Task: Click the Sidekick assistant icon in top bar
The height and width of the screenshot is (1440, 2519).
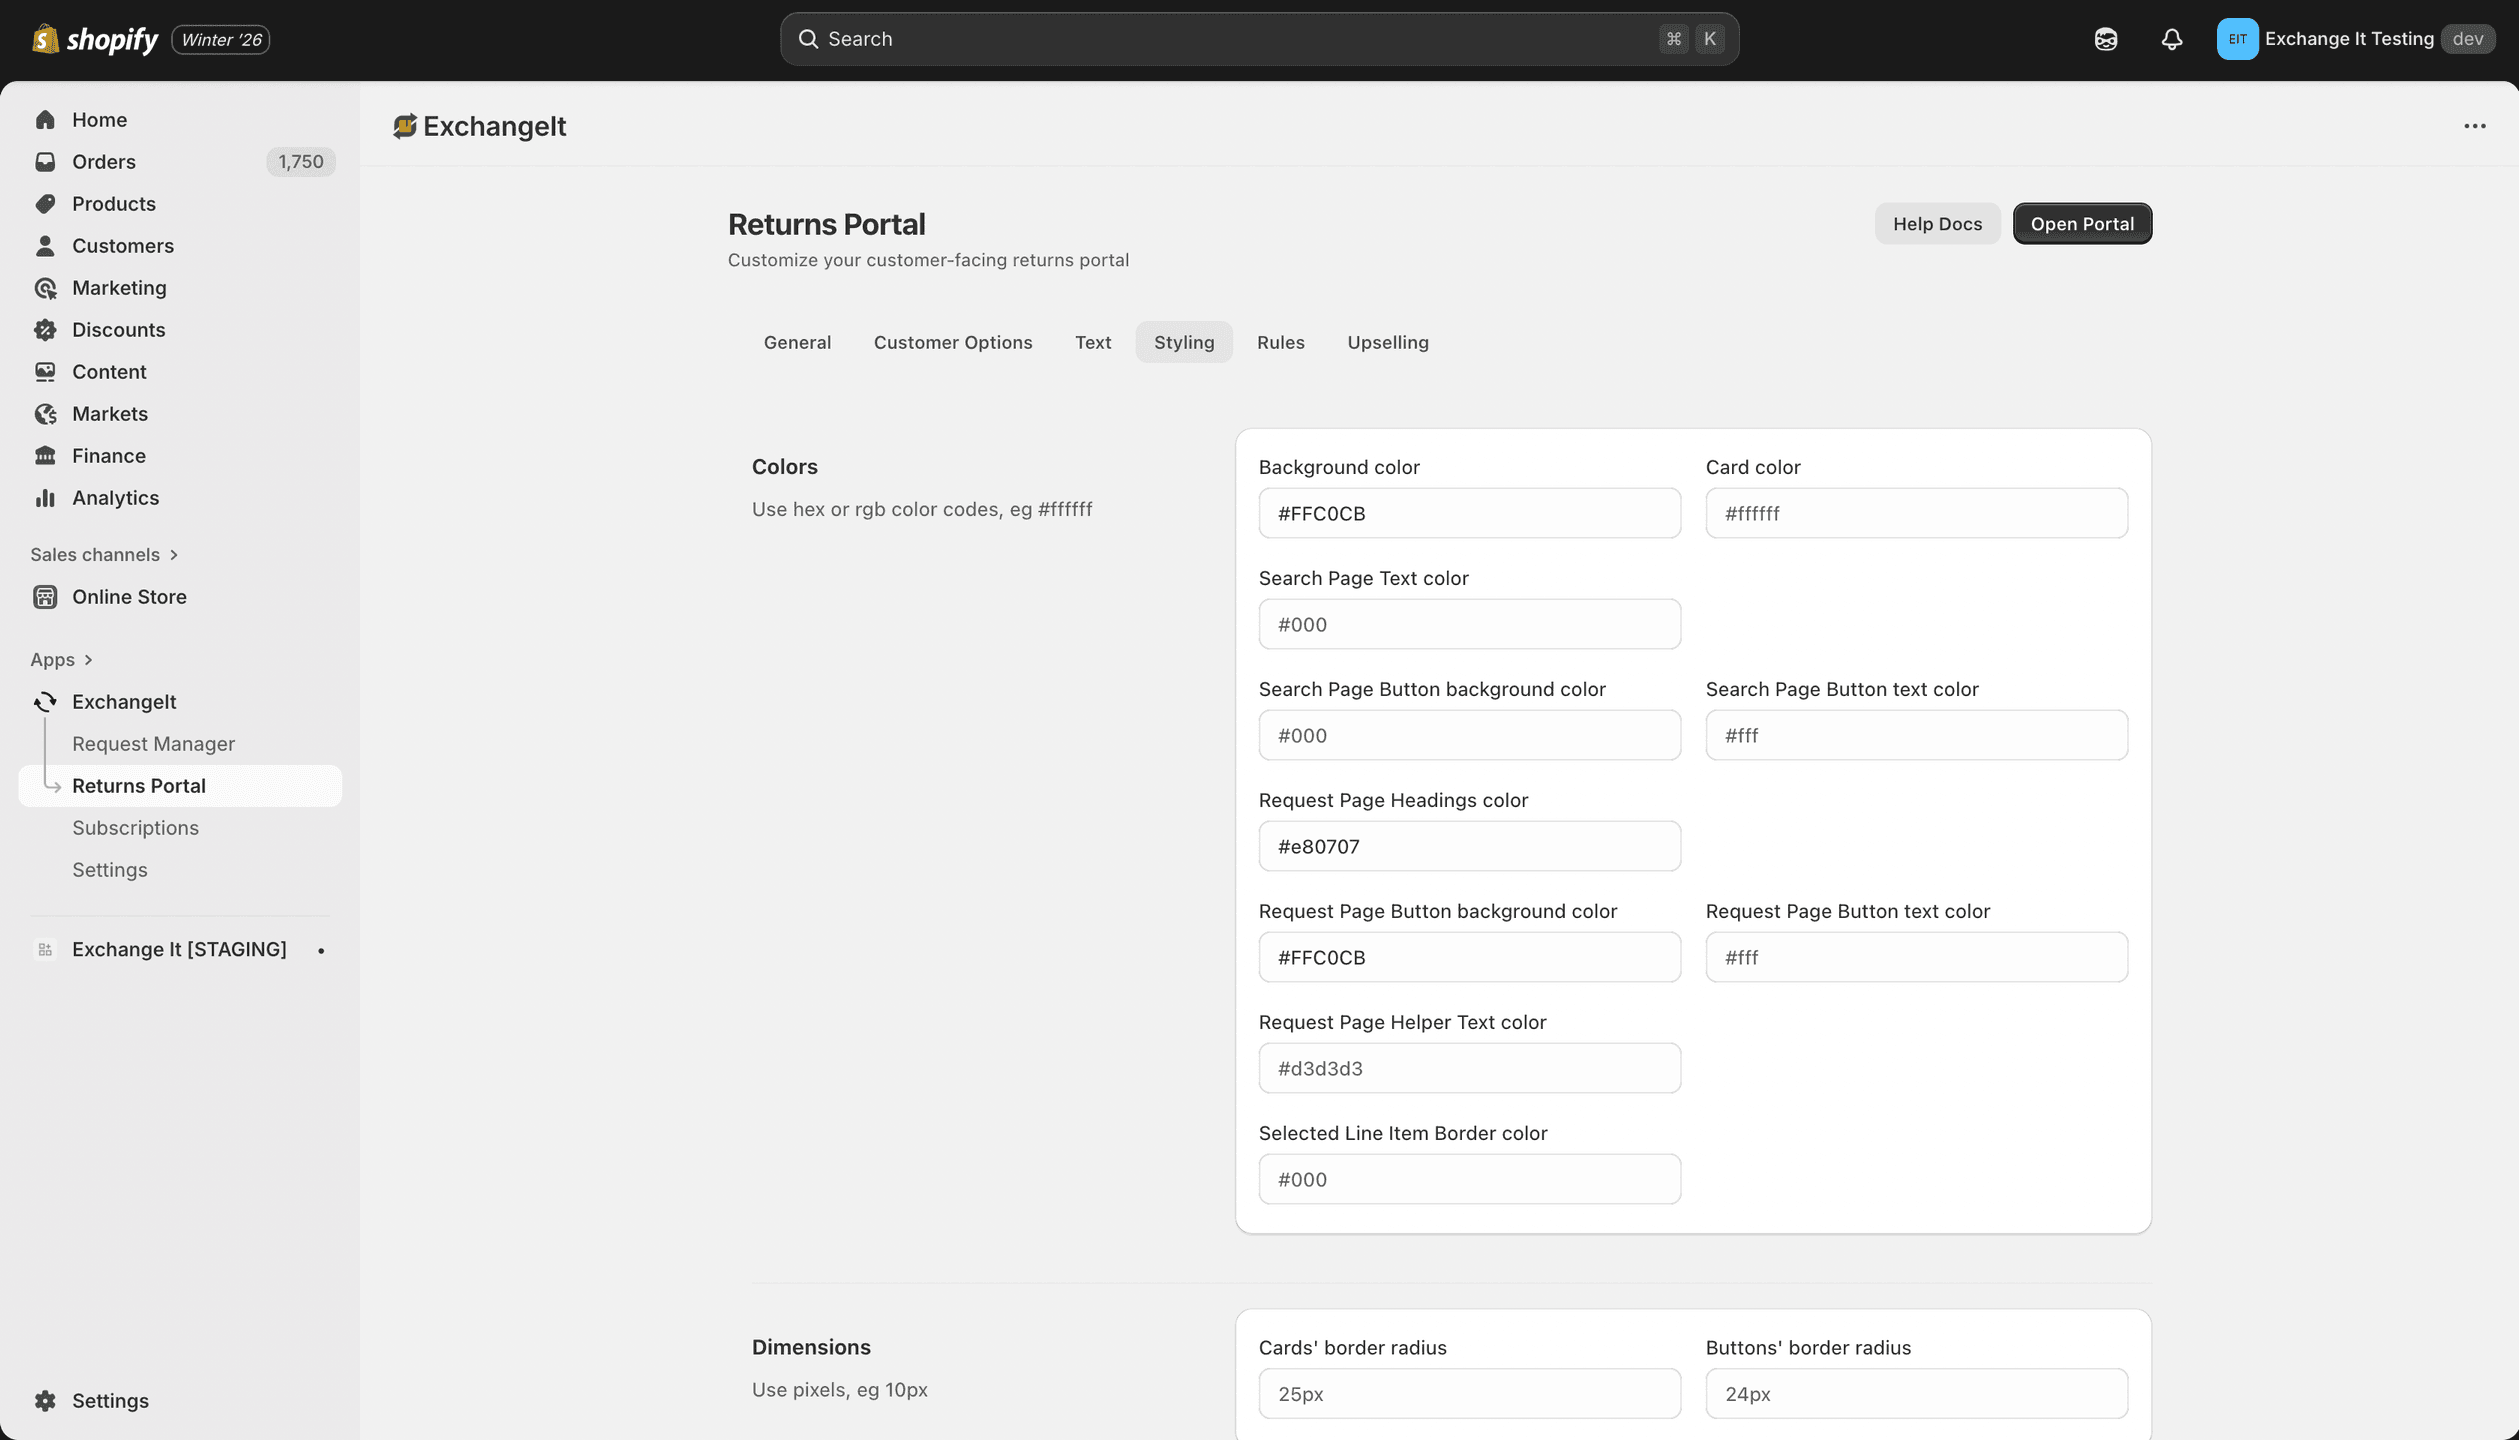Action: (x=2105, y=39)
